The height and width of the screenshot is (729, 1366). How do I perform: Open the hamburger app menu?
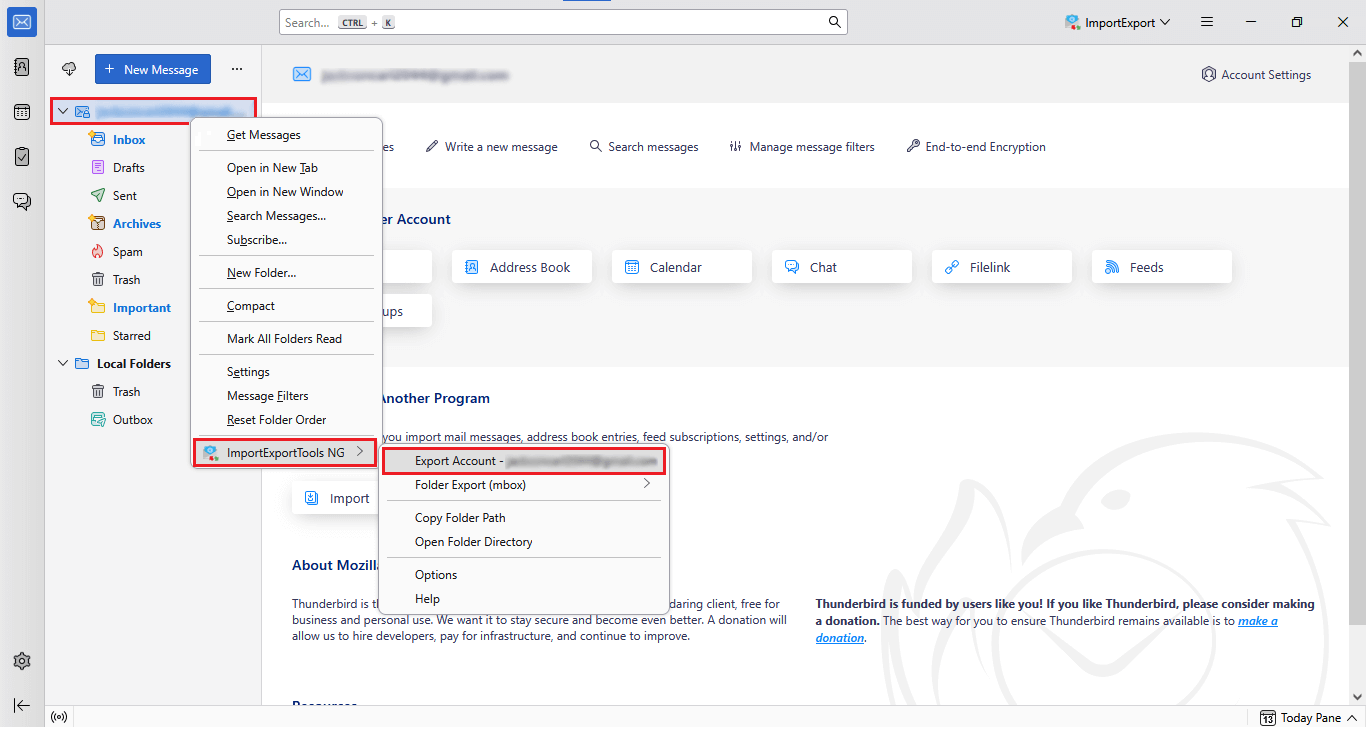pyautogui.click(x=1206, y=21)
